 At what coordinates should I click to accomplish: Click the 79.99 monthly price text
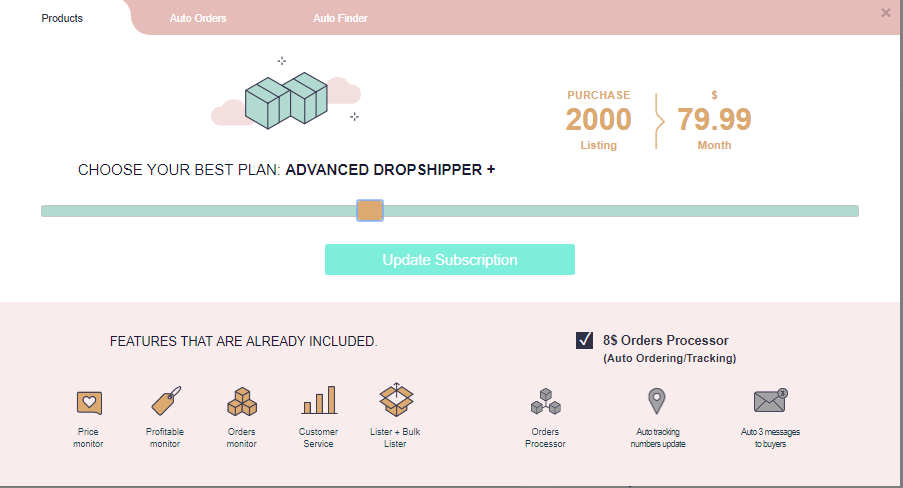(x=714, y=120)
